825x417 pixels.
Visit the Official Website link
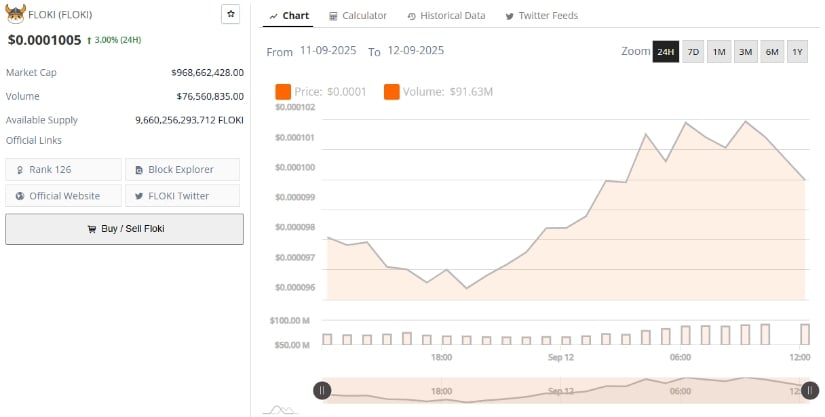[x=63, y=196]
